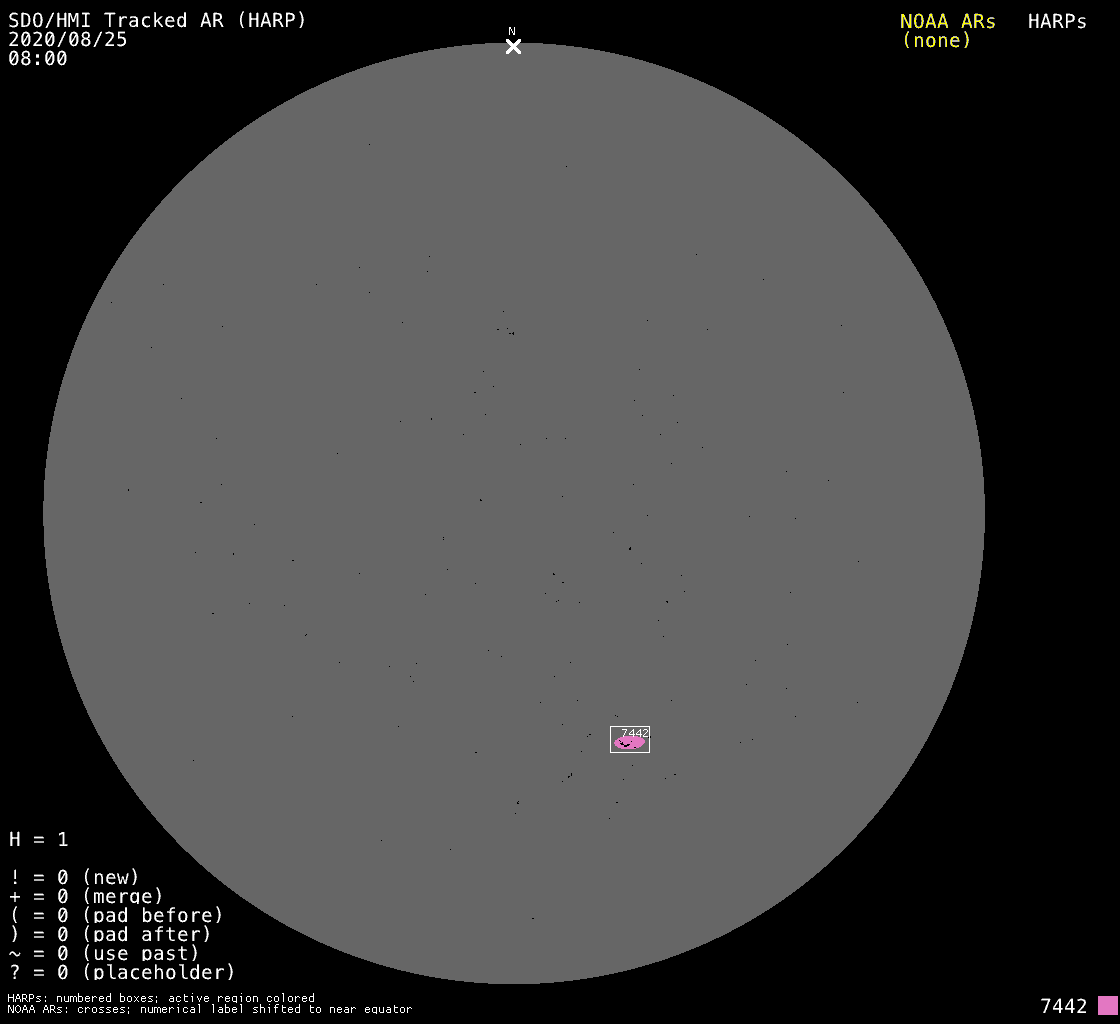This screenshot has width=1120, height=1024.
Task: Select the HARPs heading
Action: pos(1057,22)
